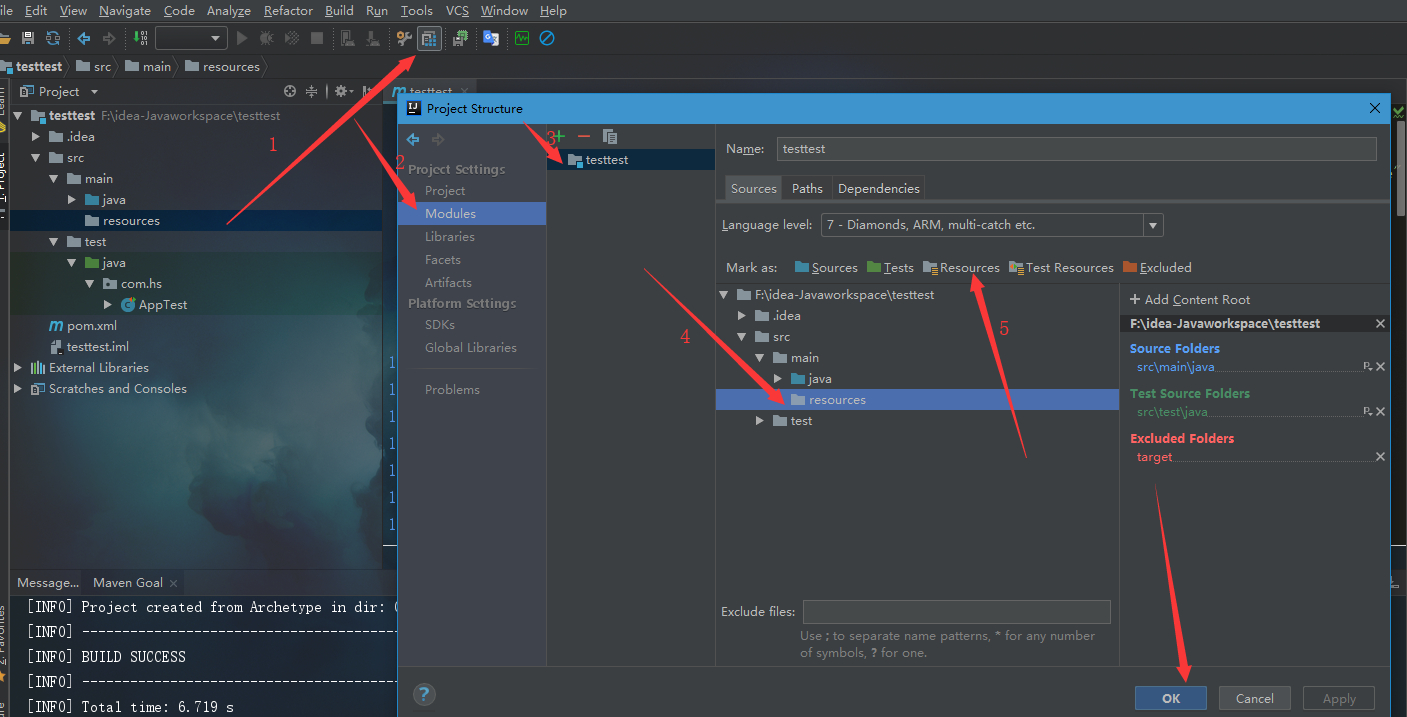
Task: Remove target excluded folder with X
Action: coord(1380,457)
